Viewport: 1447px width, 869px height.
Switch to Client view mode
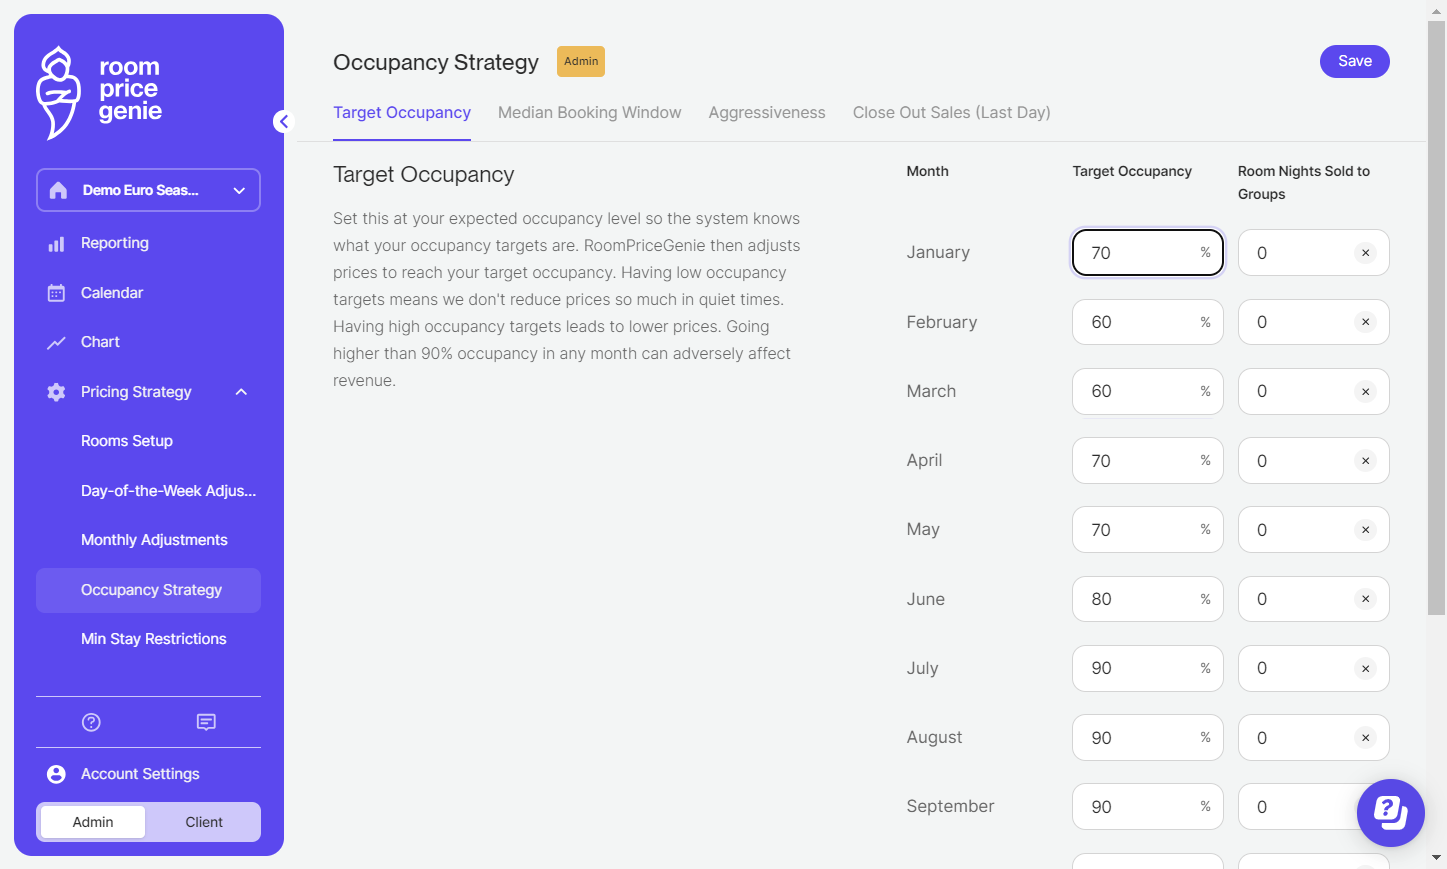(204, 822)
